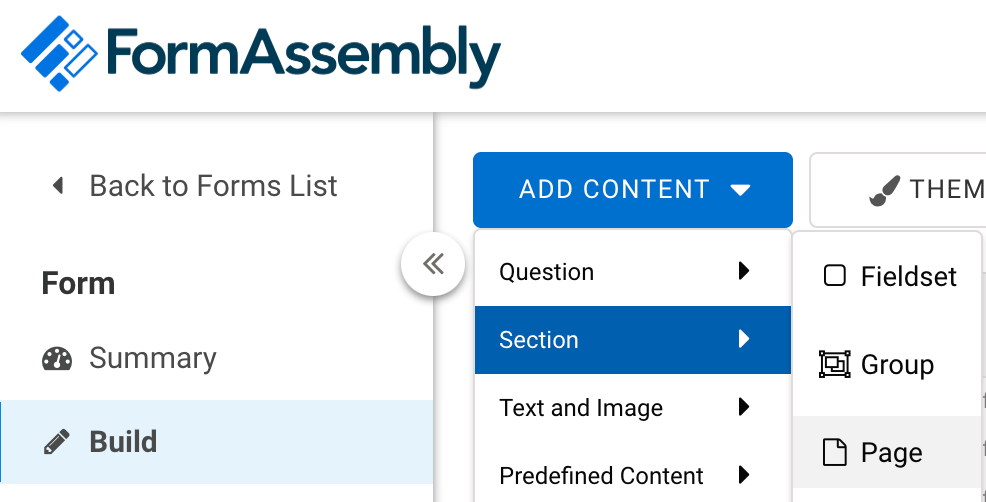Open the ADD CONTENT dropdown
The image size is (986, 502).
pyautogui.click(x=633, y=189)
